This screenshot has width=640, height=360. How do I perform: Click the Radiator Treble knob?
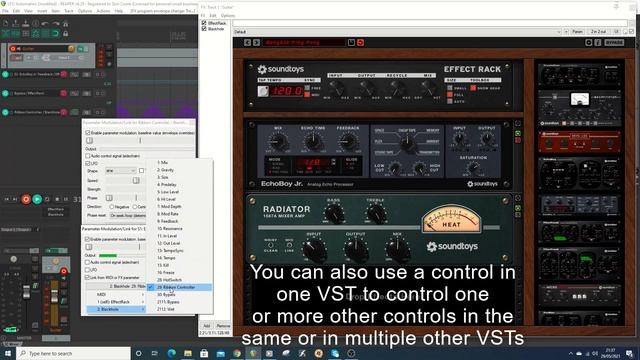(376, 213)
